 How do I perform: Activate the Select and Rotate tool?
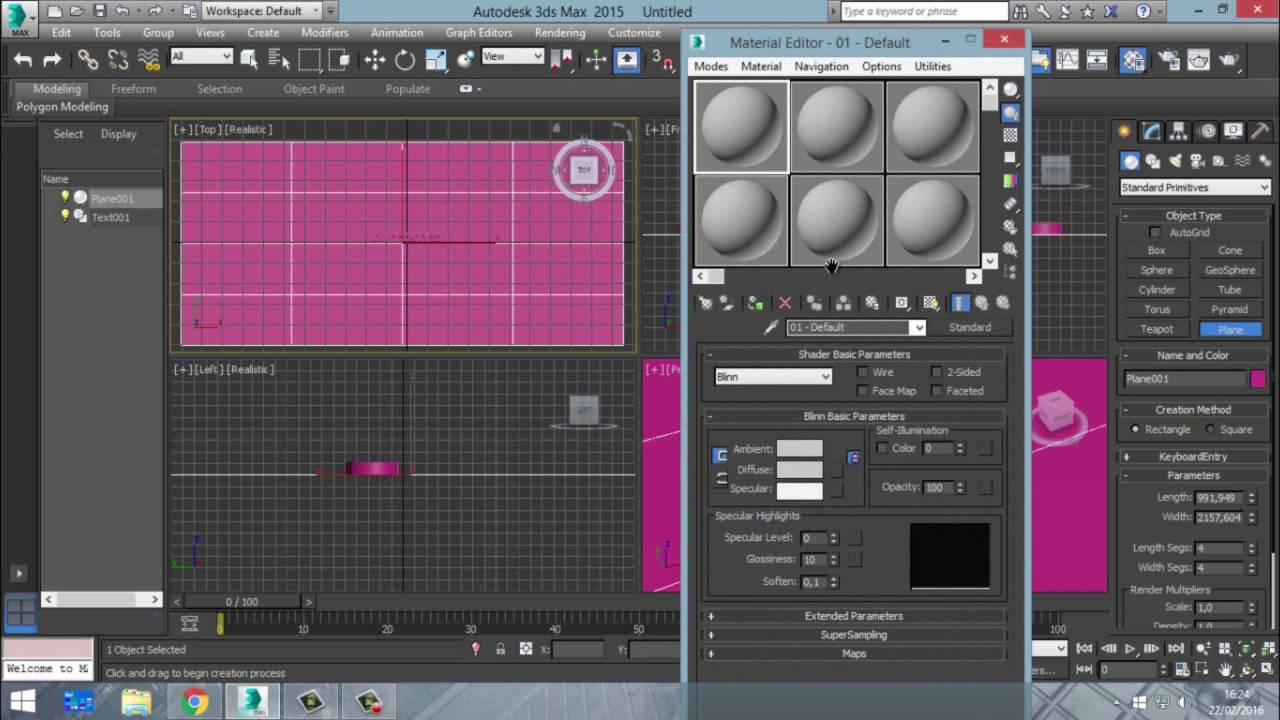coord(405,60)
